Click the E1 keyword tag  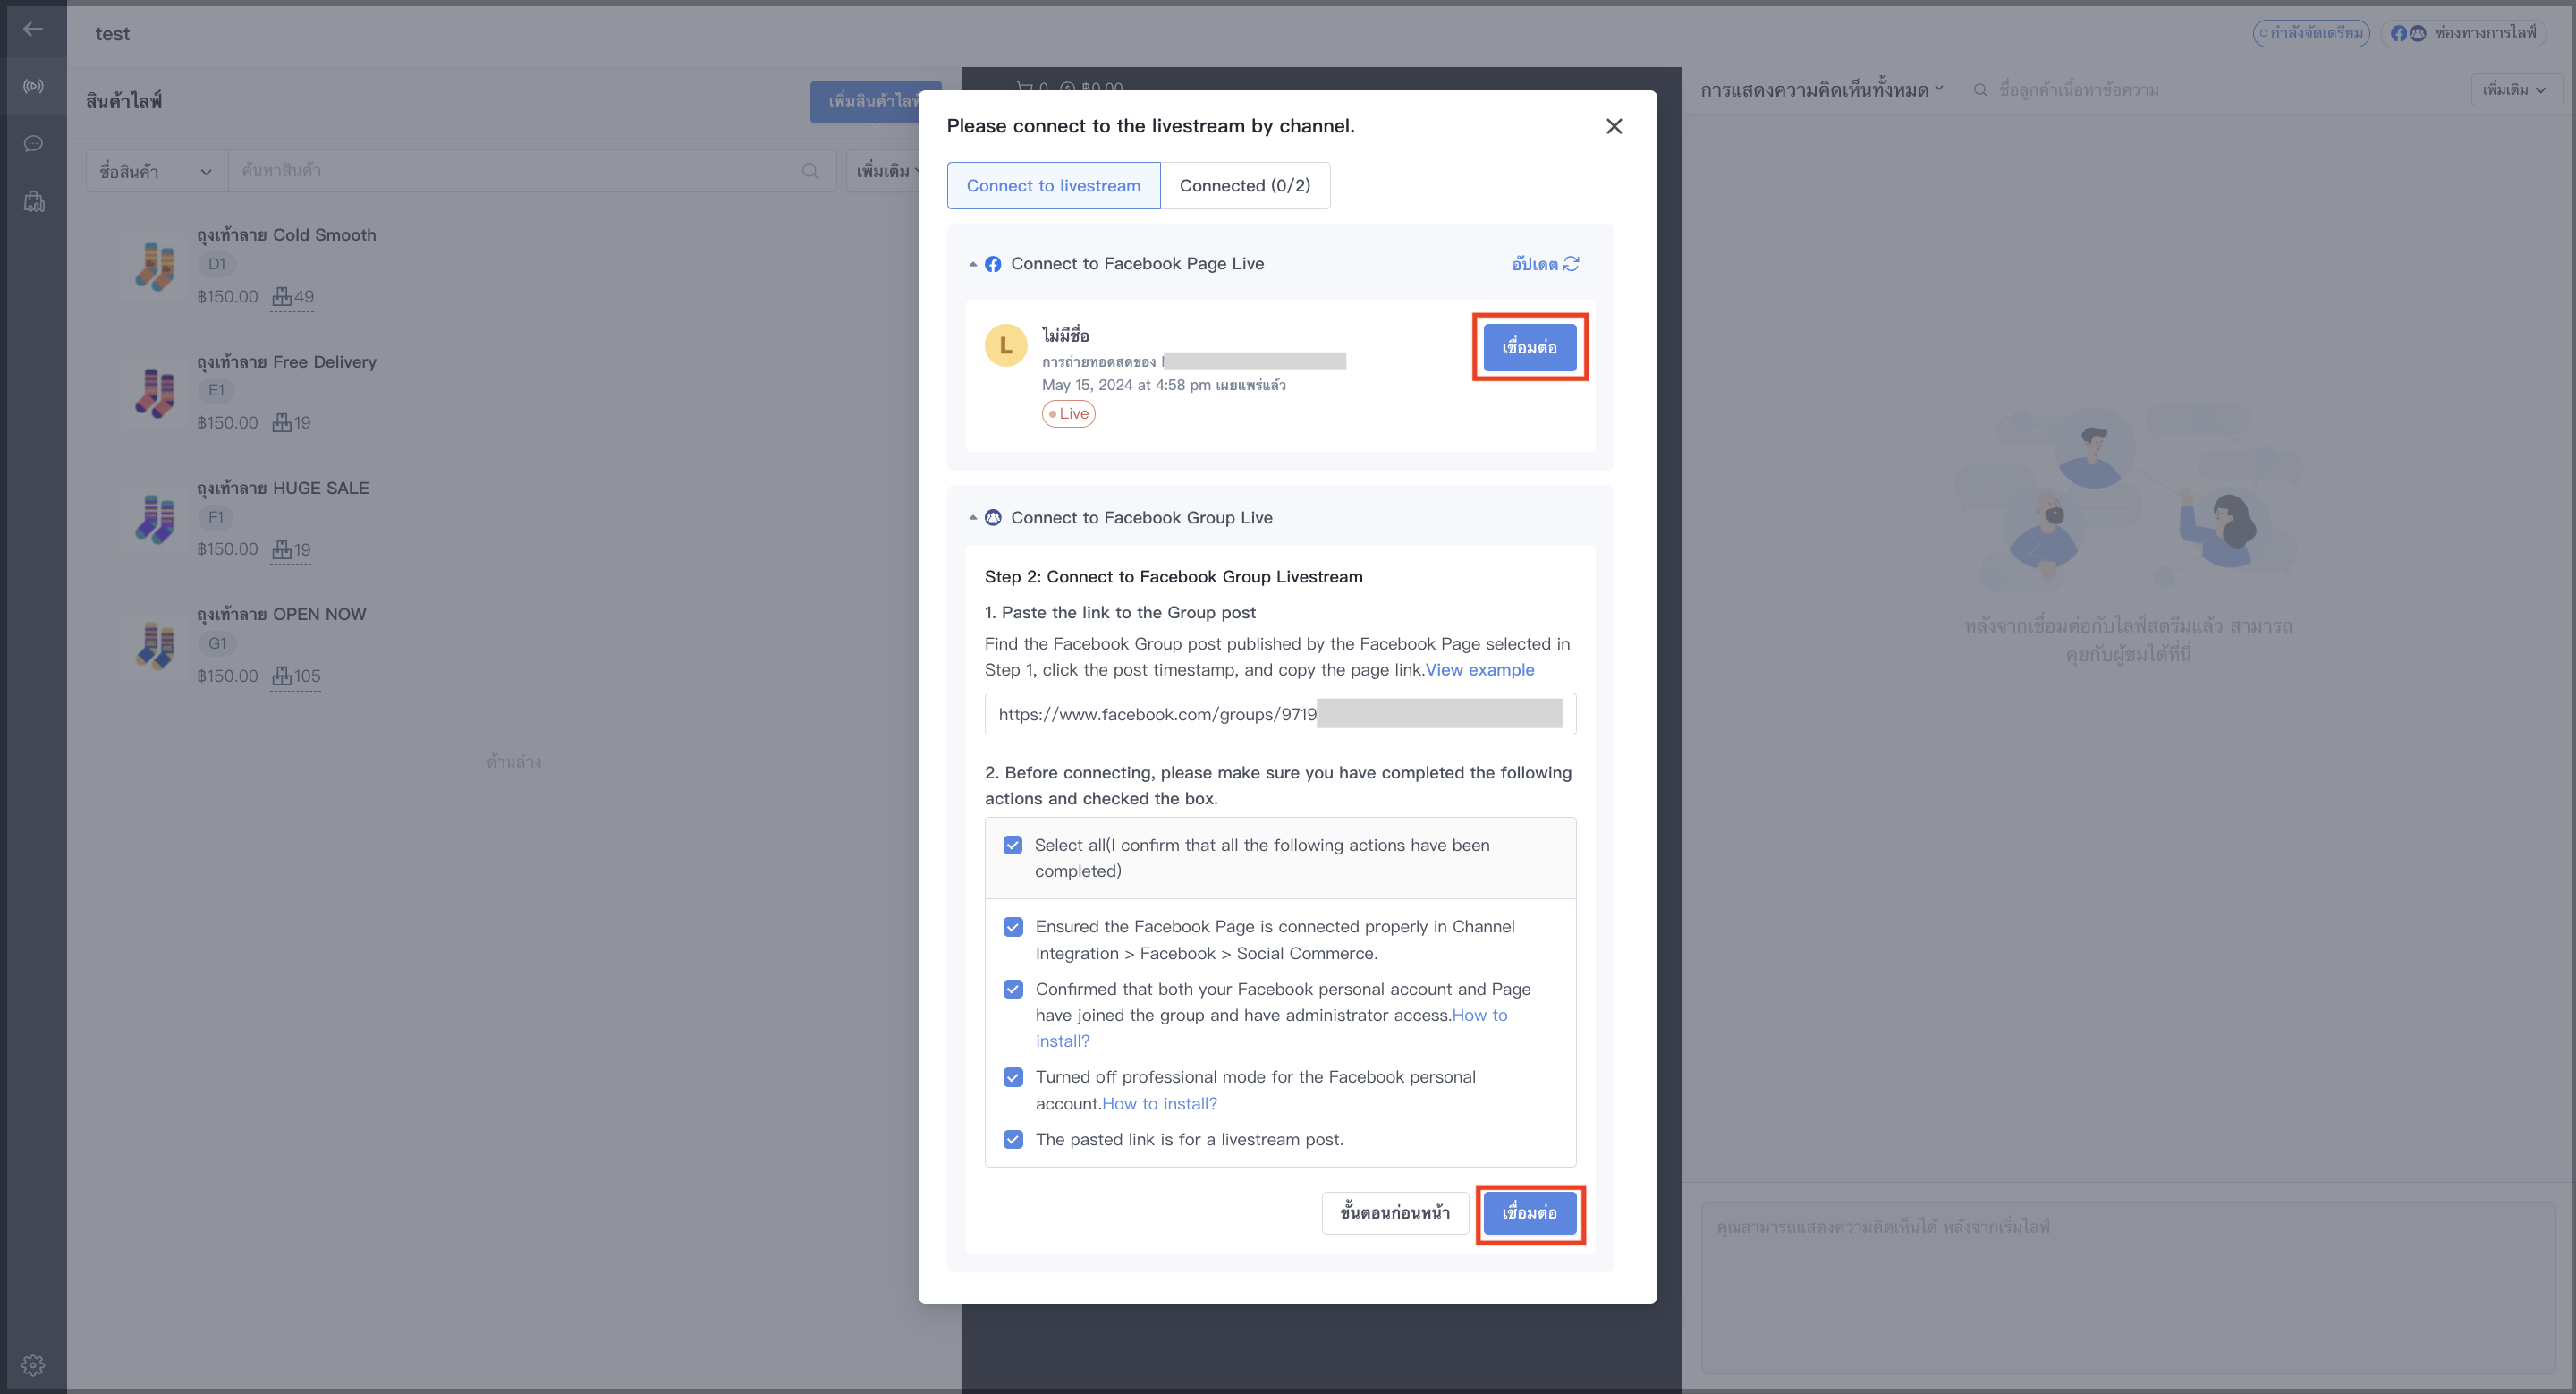216,391
